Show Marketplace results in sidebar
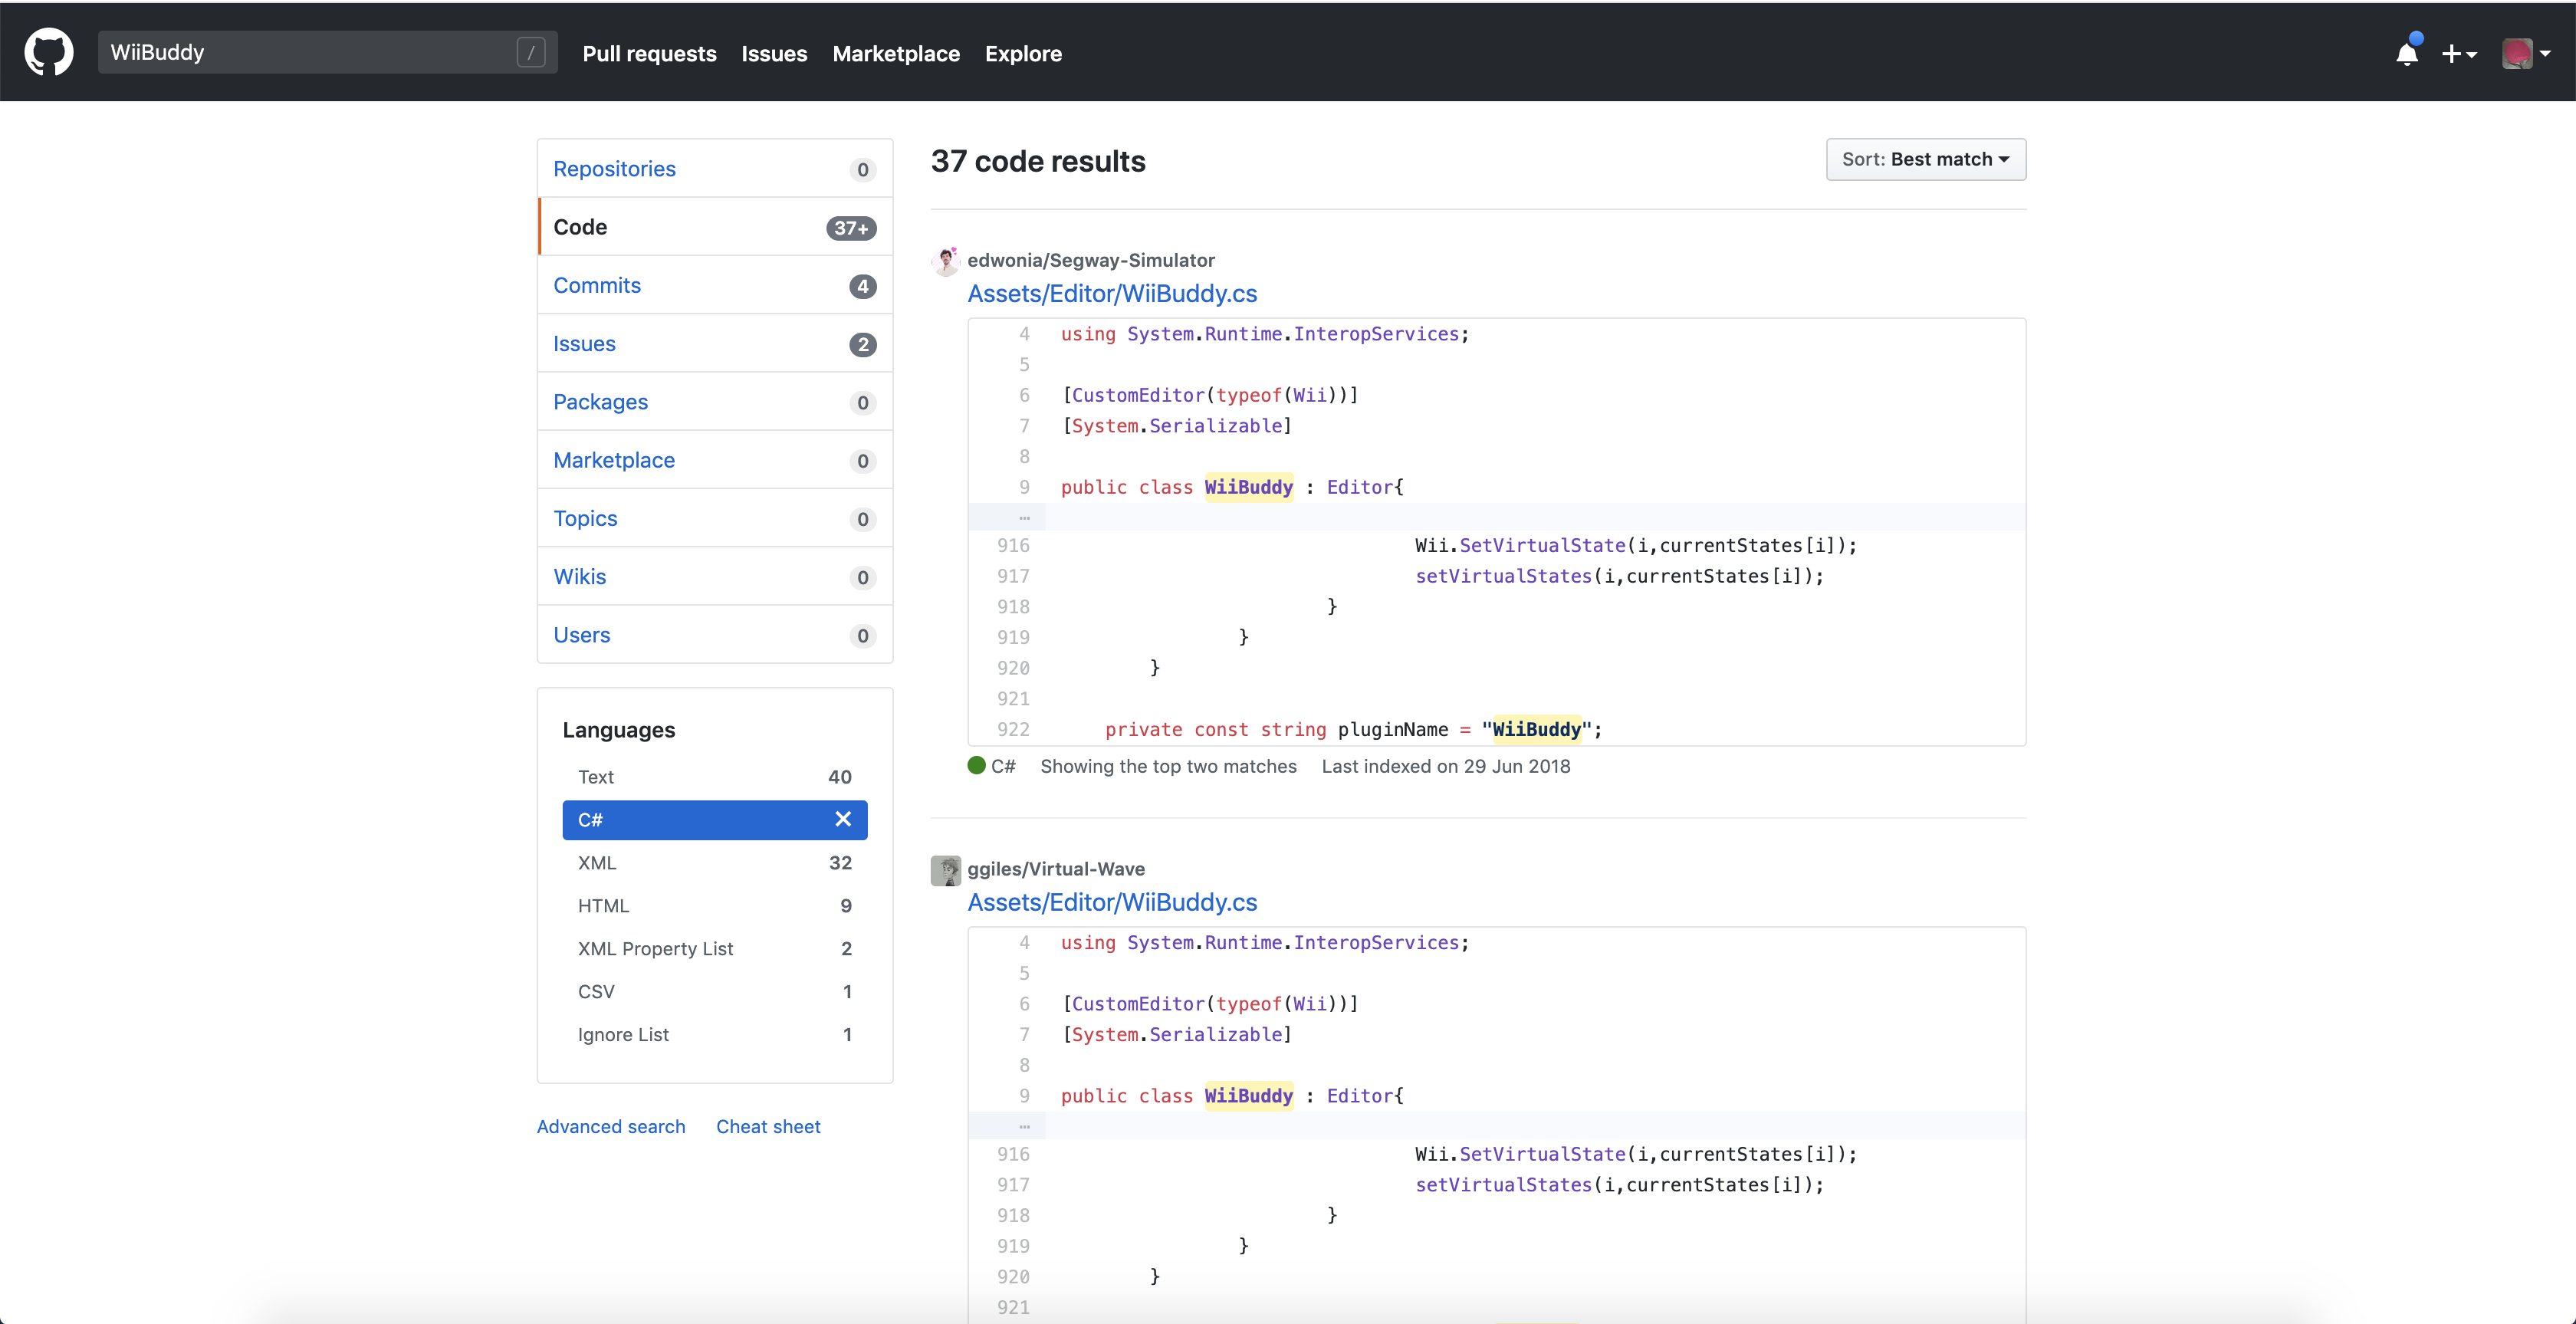This screenshot has height=1324, width=2576. click(714, 460)
